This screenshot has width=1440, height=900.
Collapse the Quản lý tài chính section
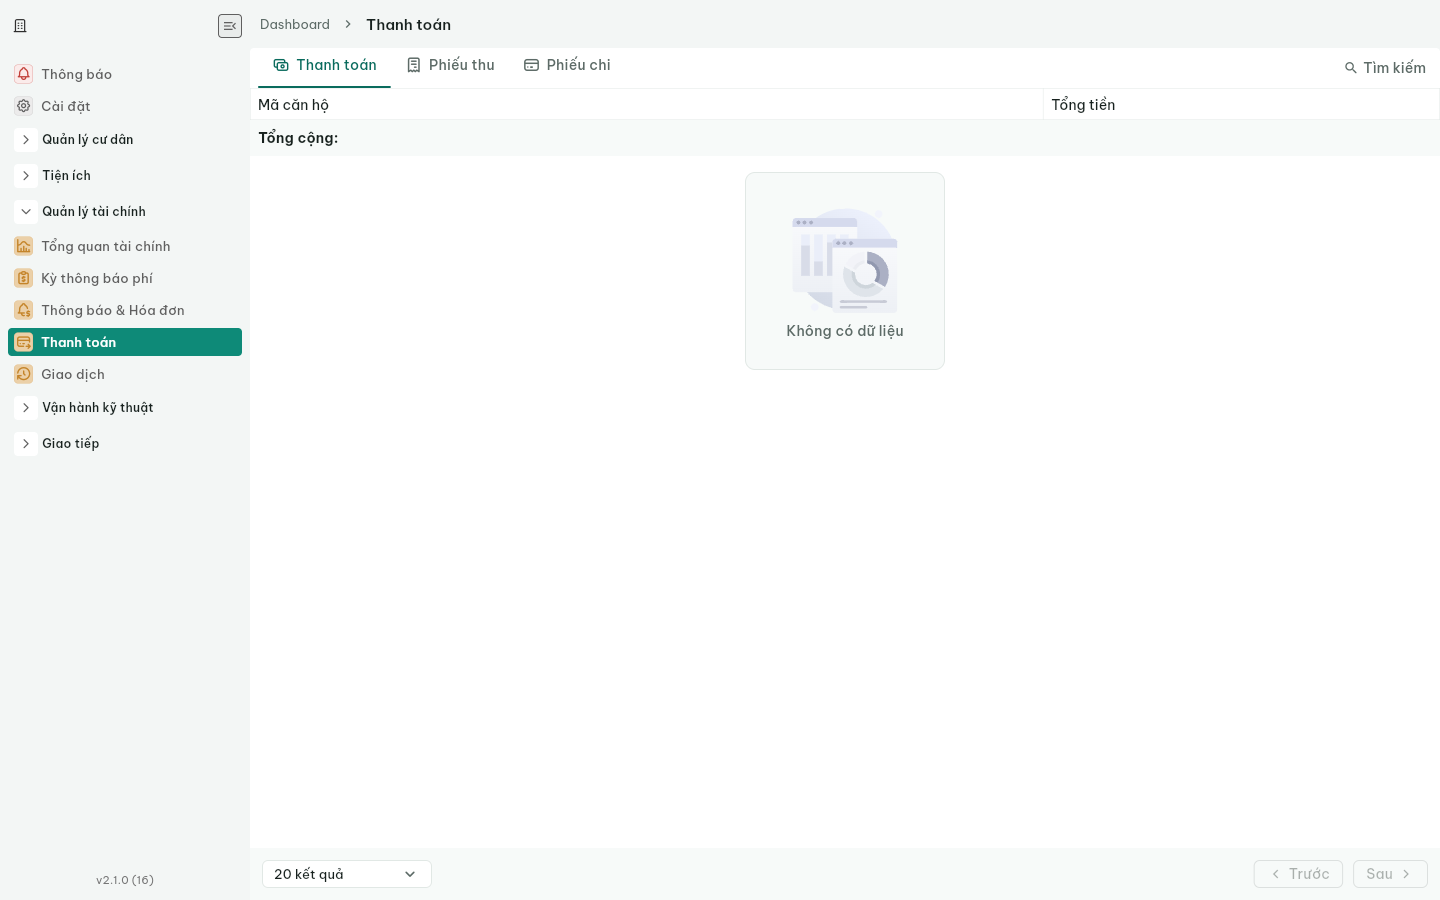26,212
